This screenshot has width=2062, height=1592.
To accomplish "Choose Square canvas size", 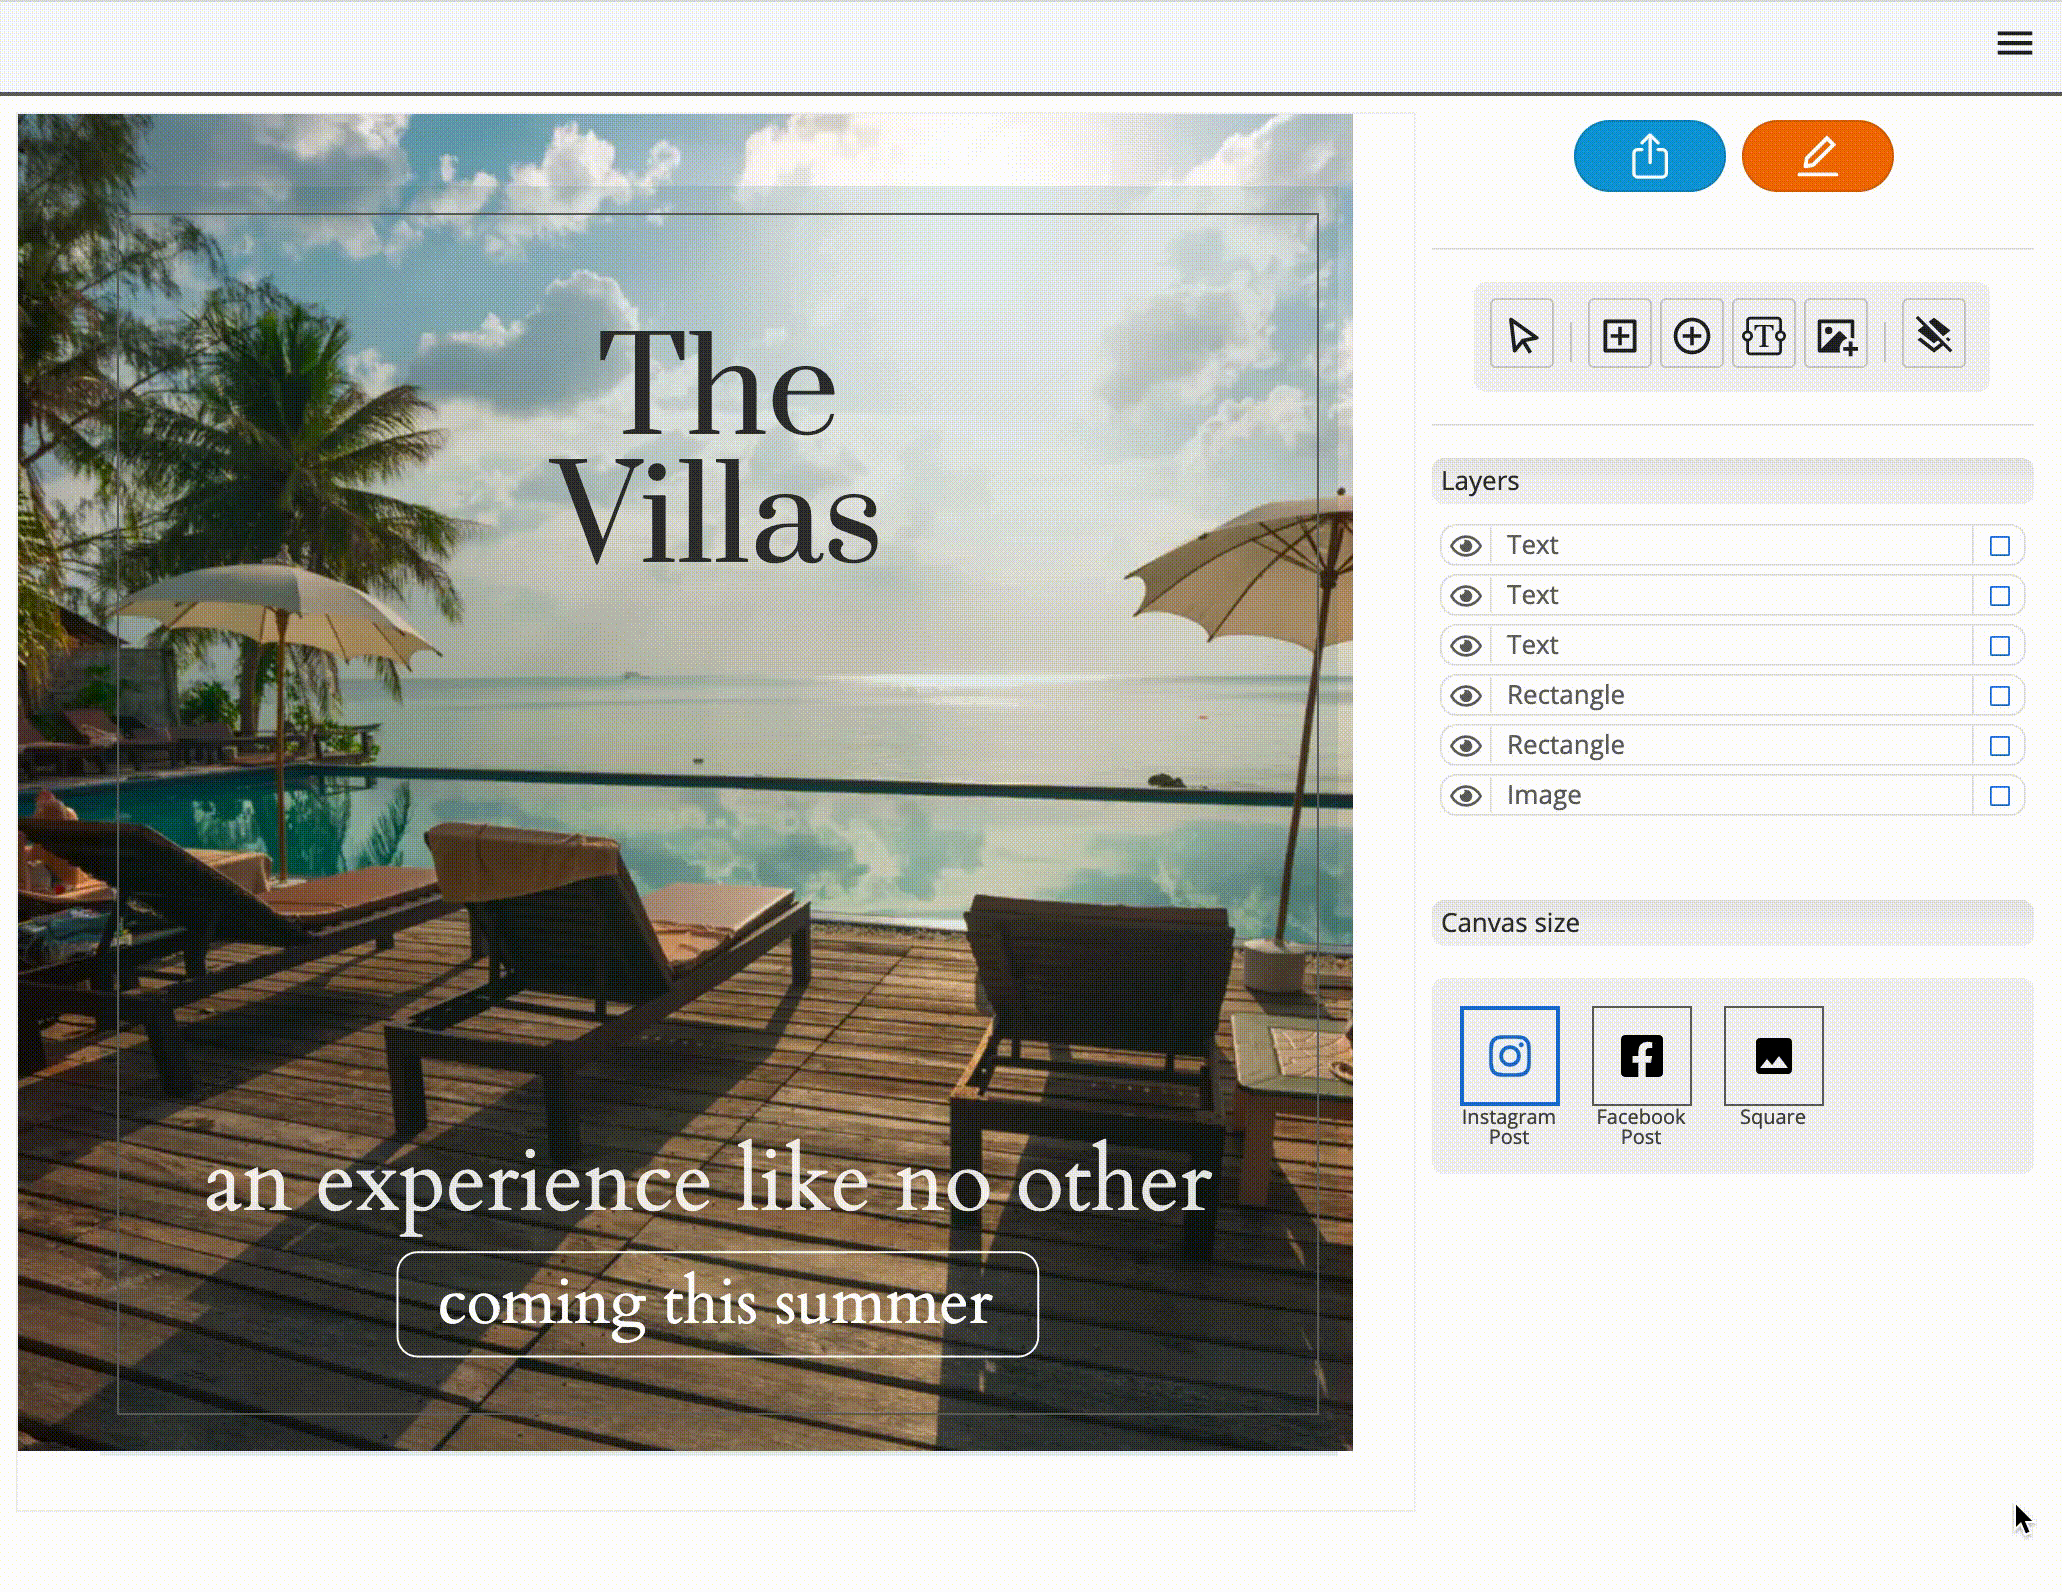I will (x=1773, y=1056).
